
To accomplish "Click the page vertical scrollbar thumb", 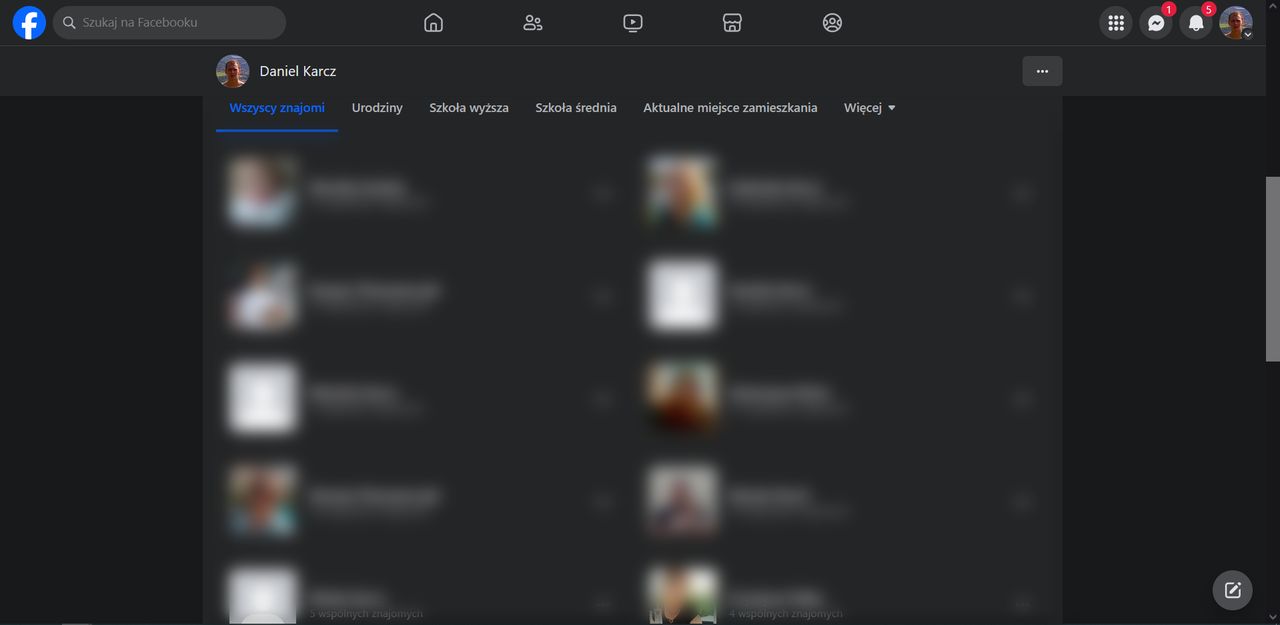I will [x=1273, y=269].
